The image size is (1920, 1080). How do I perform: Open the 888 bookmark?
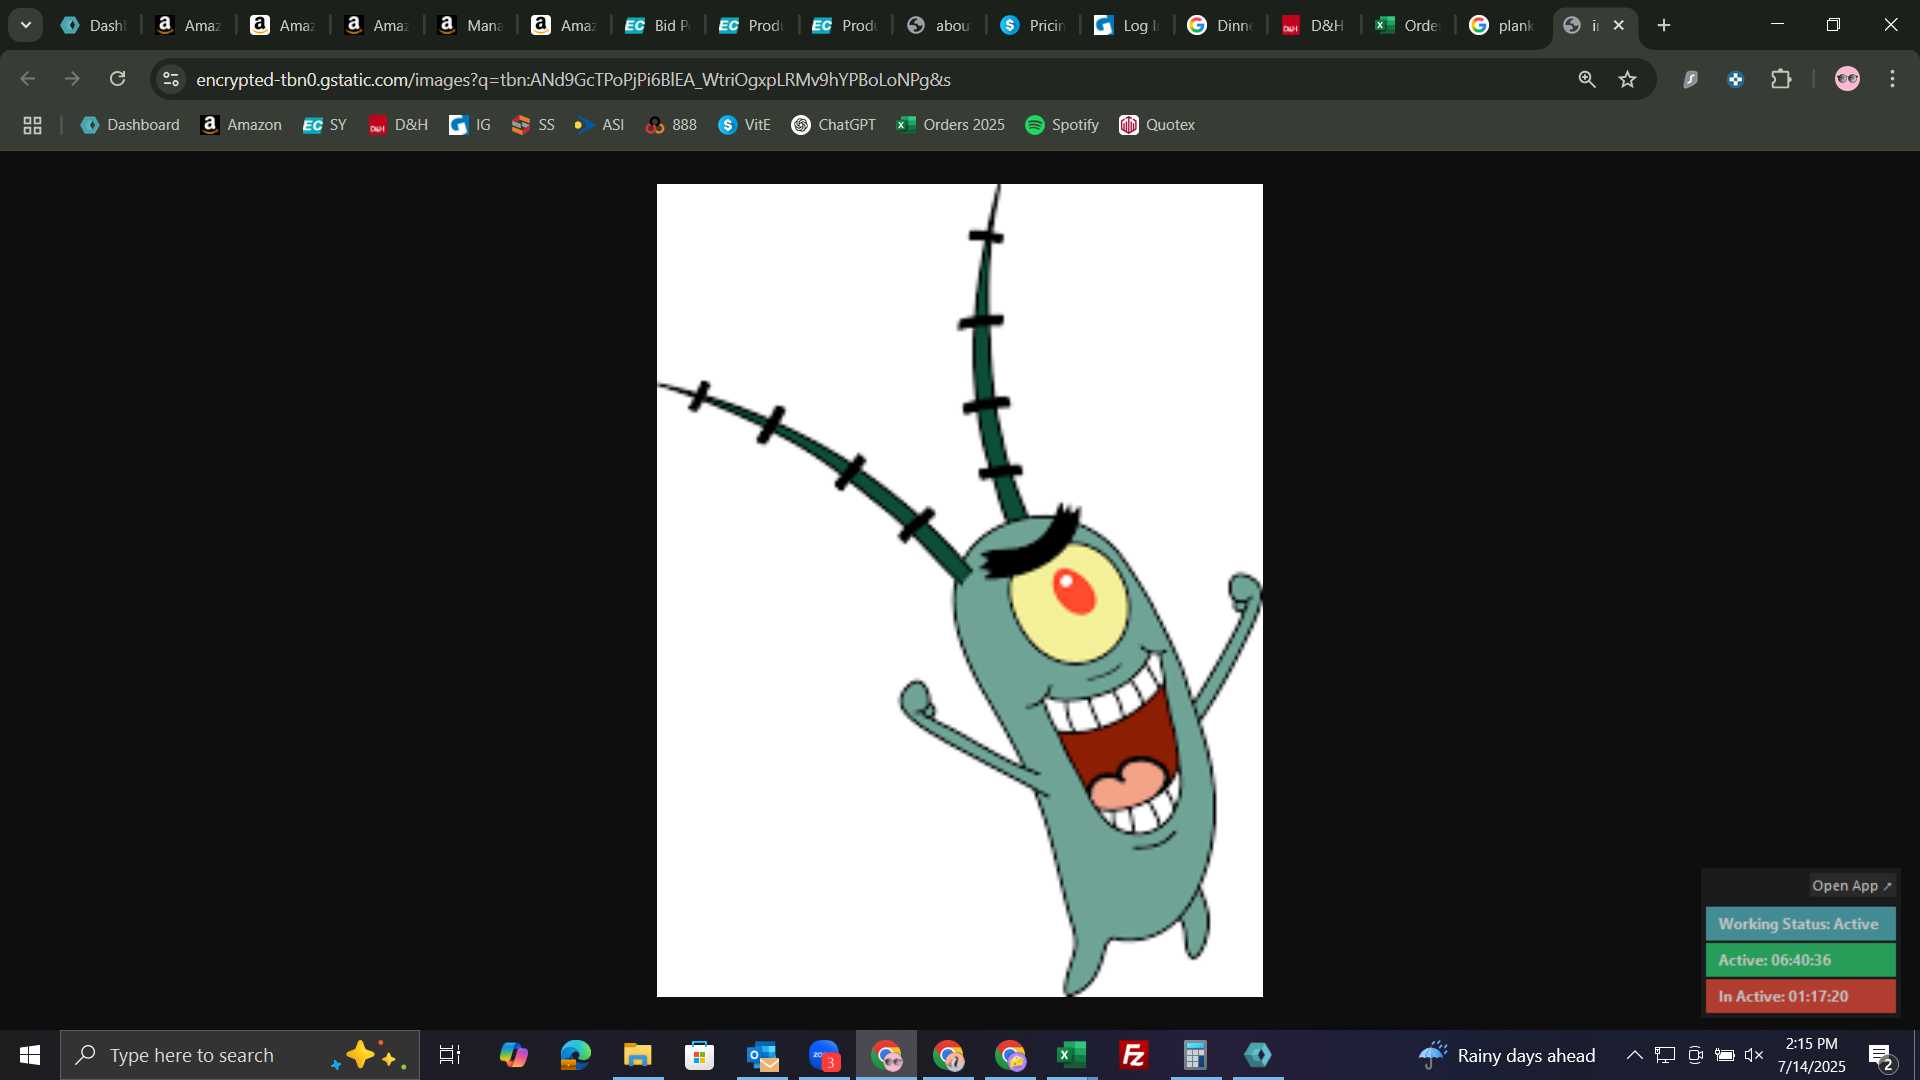(672, 125)
